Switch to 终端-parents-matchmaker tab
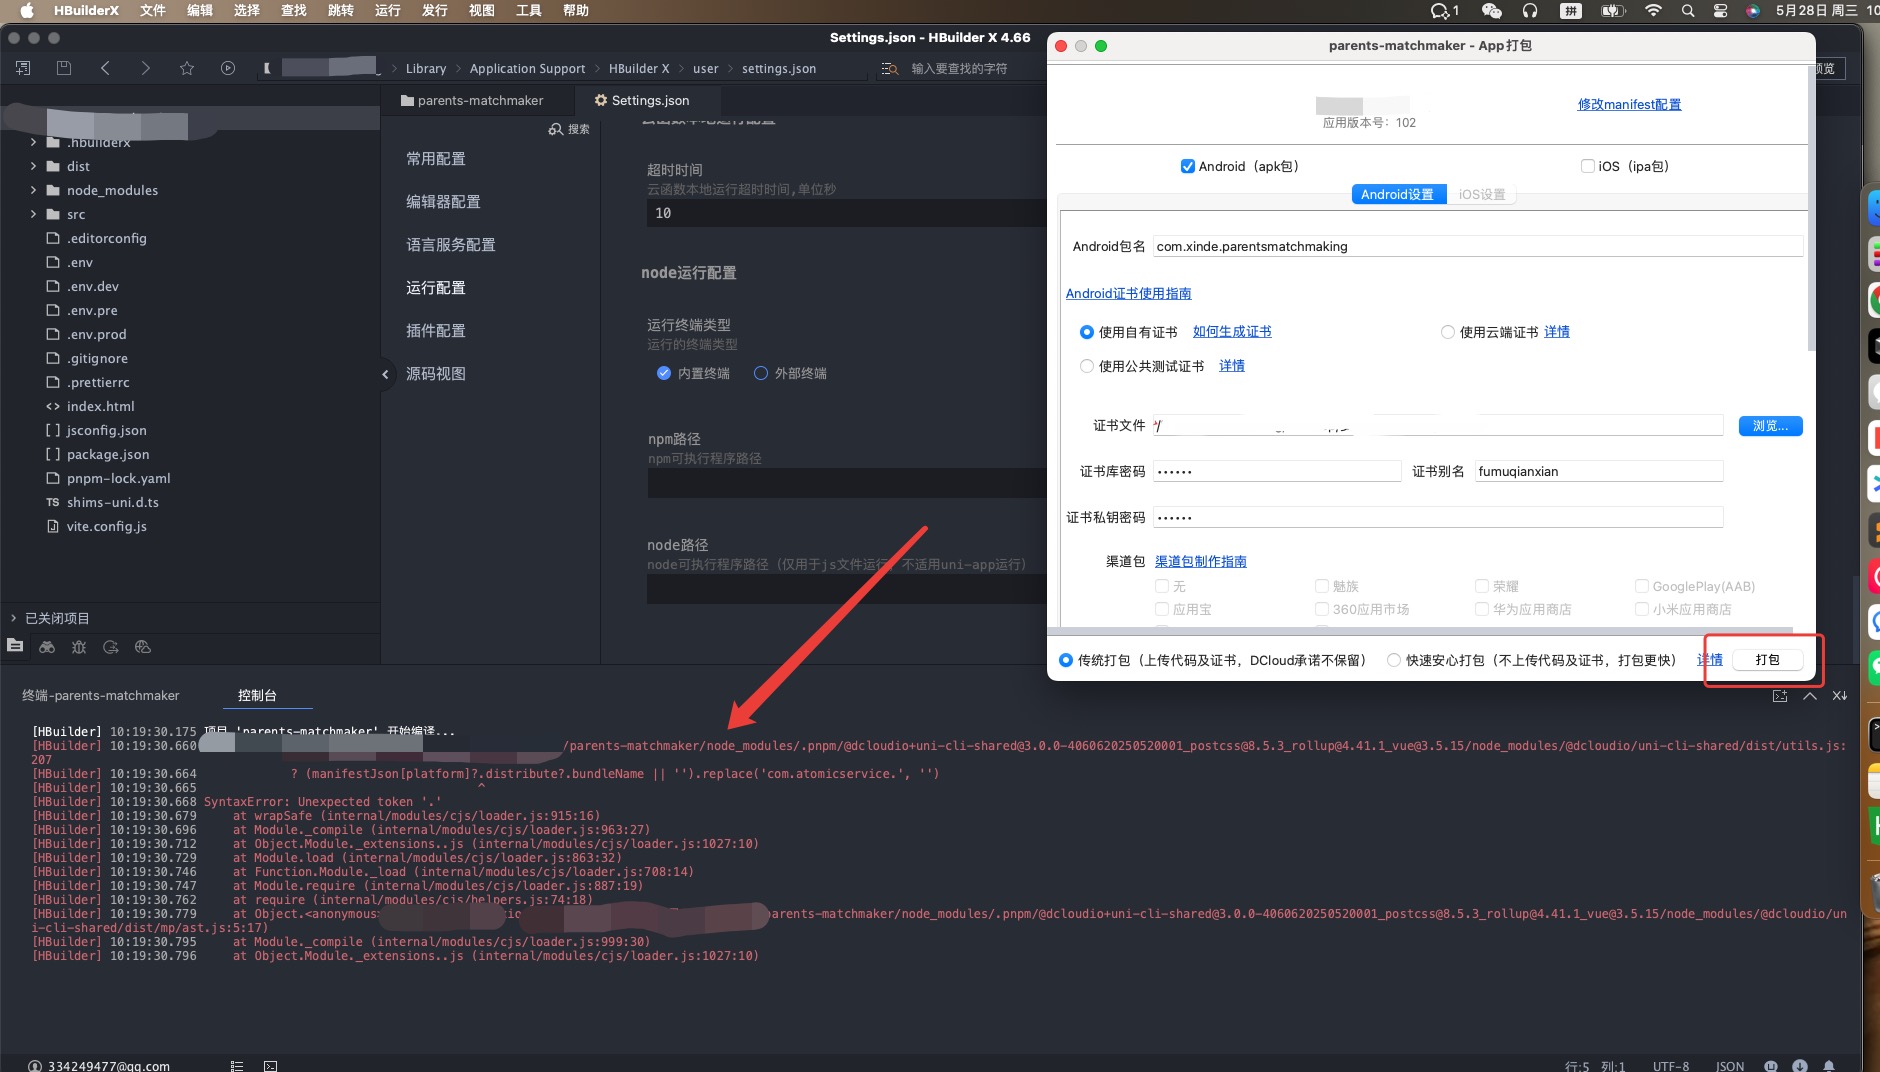 pyautogui.click(x=101, y=695)
